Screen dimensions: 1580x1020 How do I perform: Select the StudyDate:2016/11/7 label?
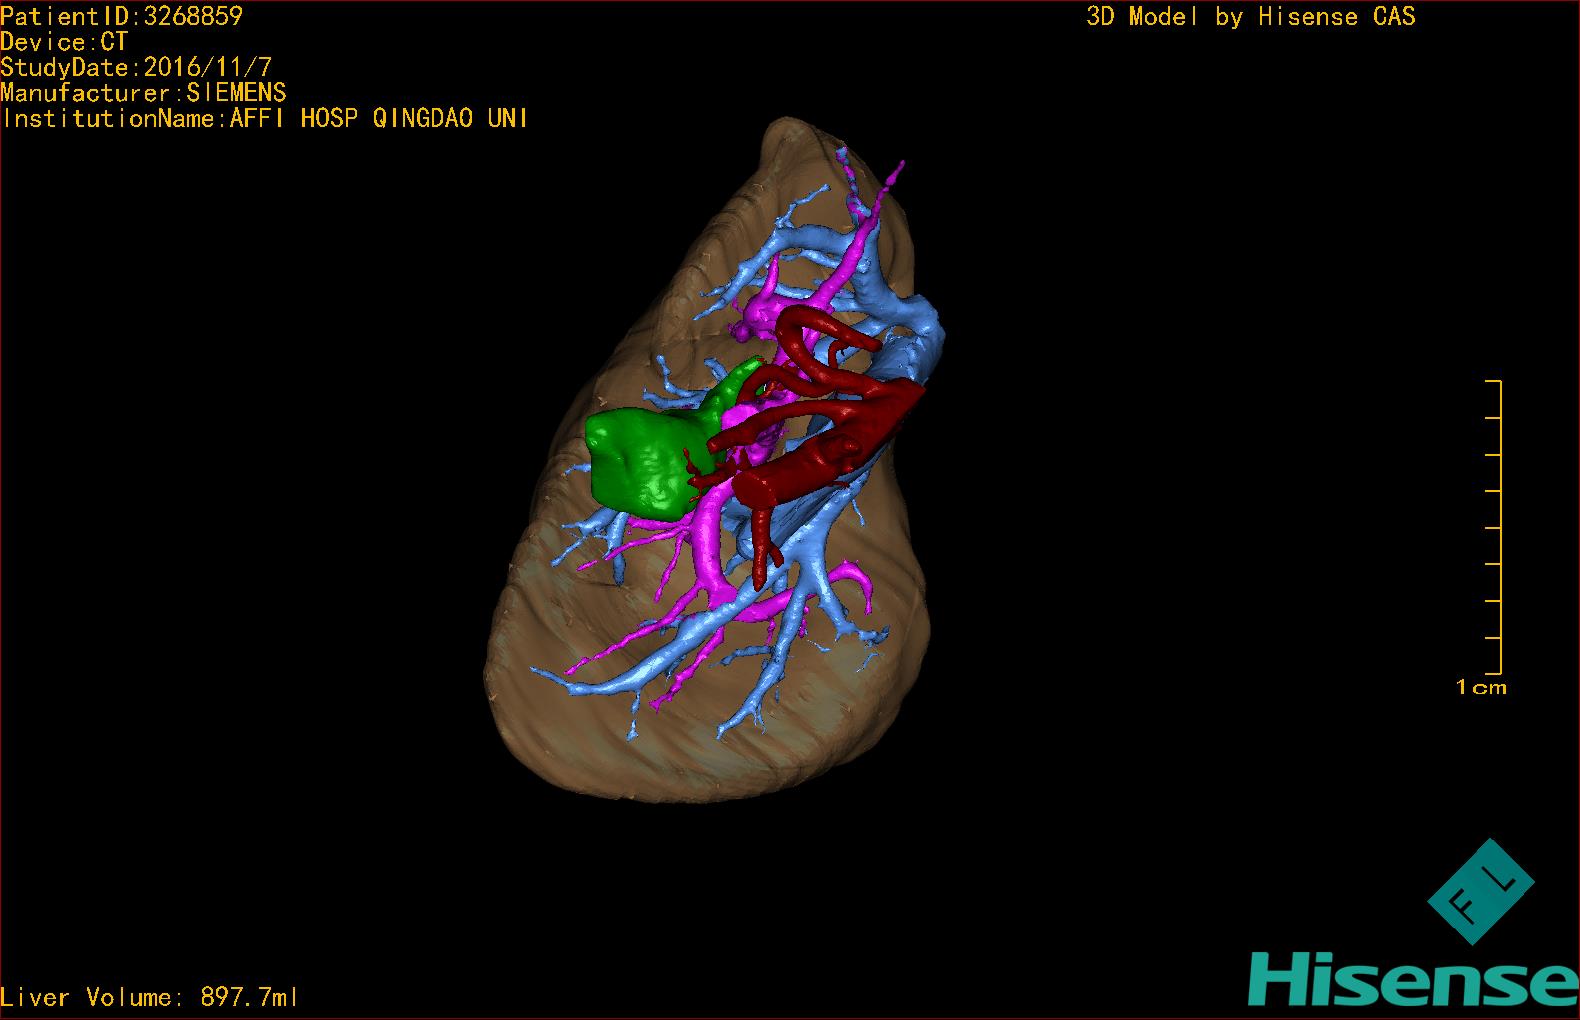pos(136,68)
